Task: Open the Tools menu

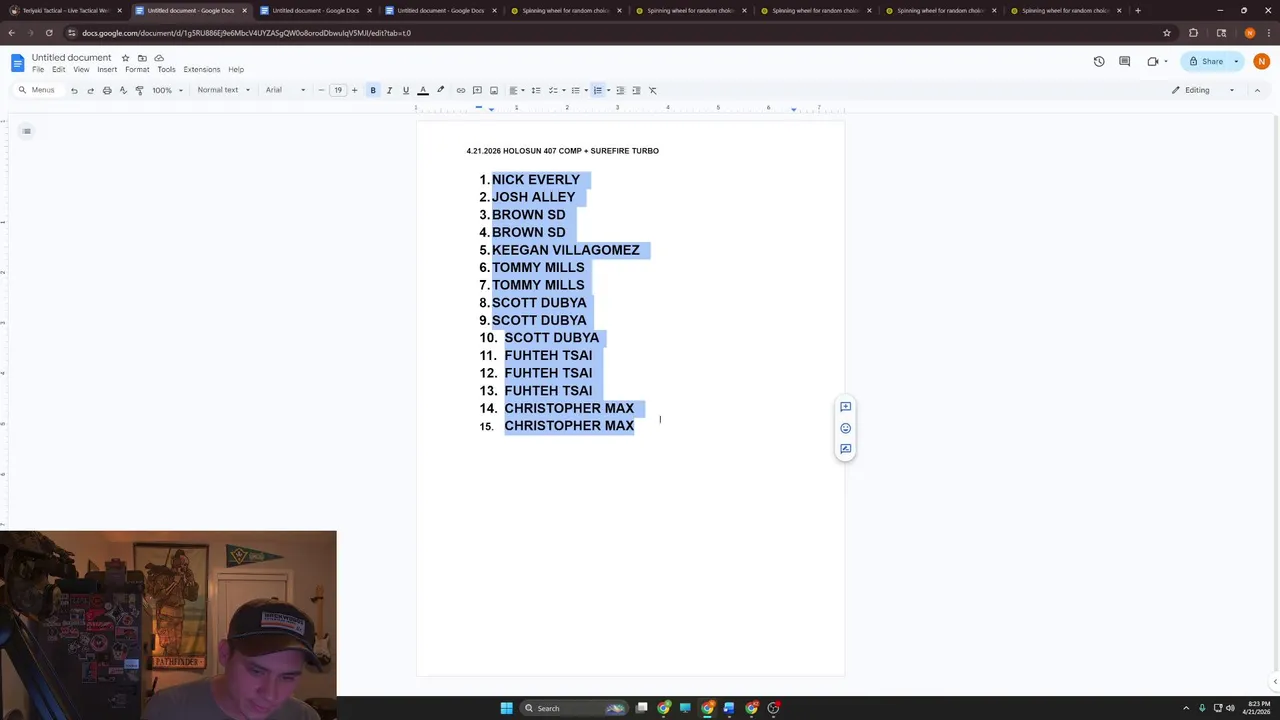Action: (x=166, y=69)
